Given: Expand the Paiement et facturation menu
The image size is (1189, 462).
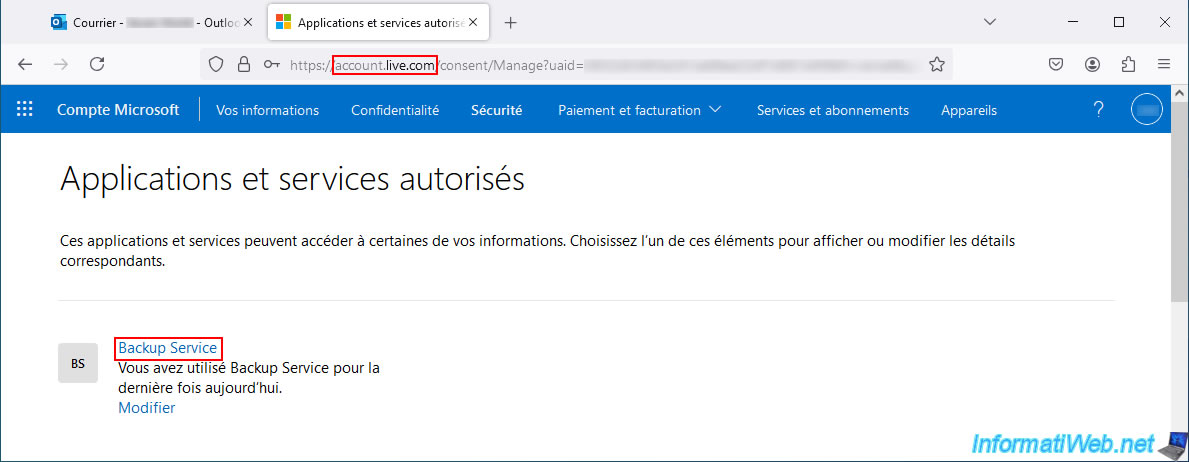Looking at the screenshot, I should [x=639, y=110].
